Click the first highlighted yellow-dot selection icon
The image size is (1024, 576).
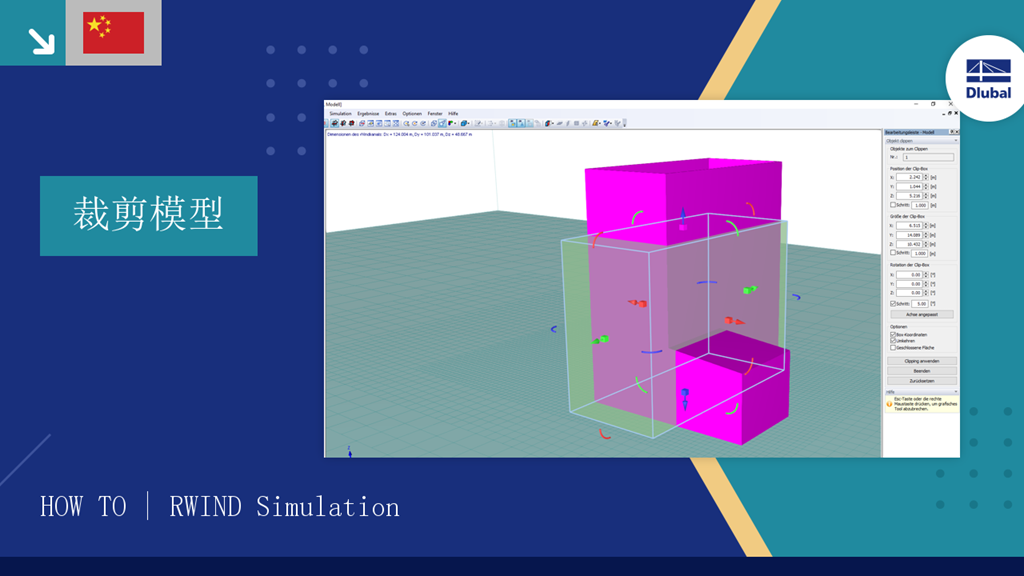point(513,123)
